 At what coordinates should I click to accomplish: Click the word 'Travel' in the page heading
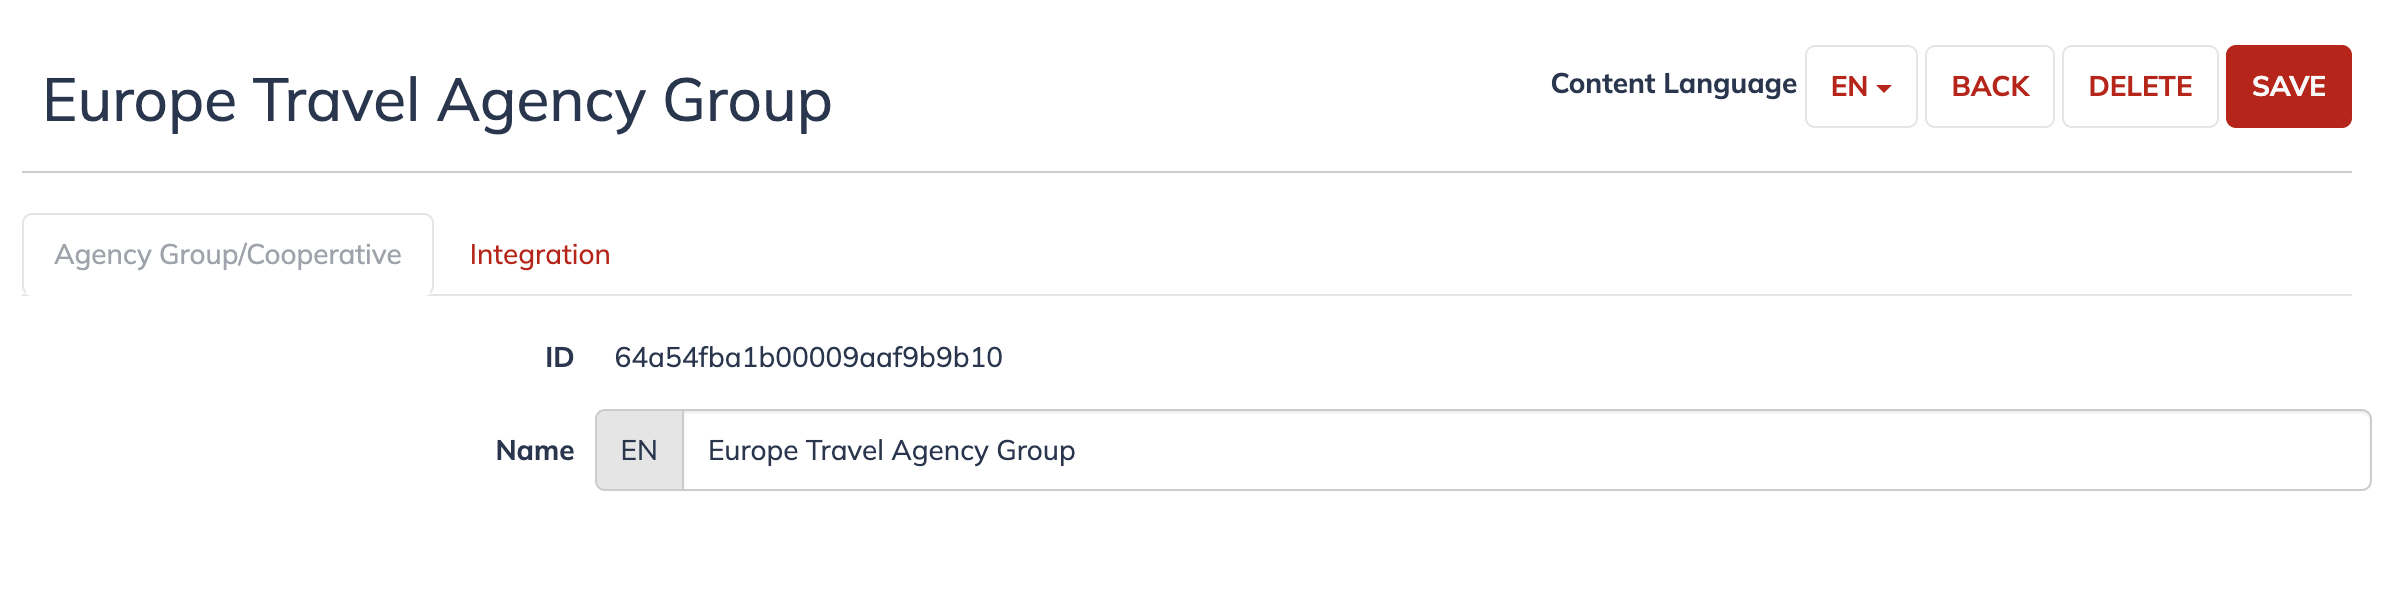click(x=336, y=100)
